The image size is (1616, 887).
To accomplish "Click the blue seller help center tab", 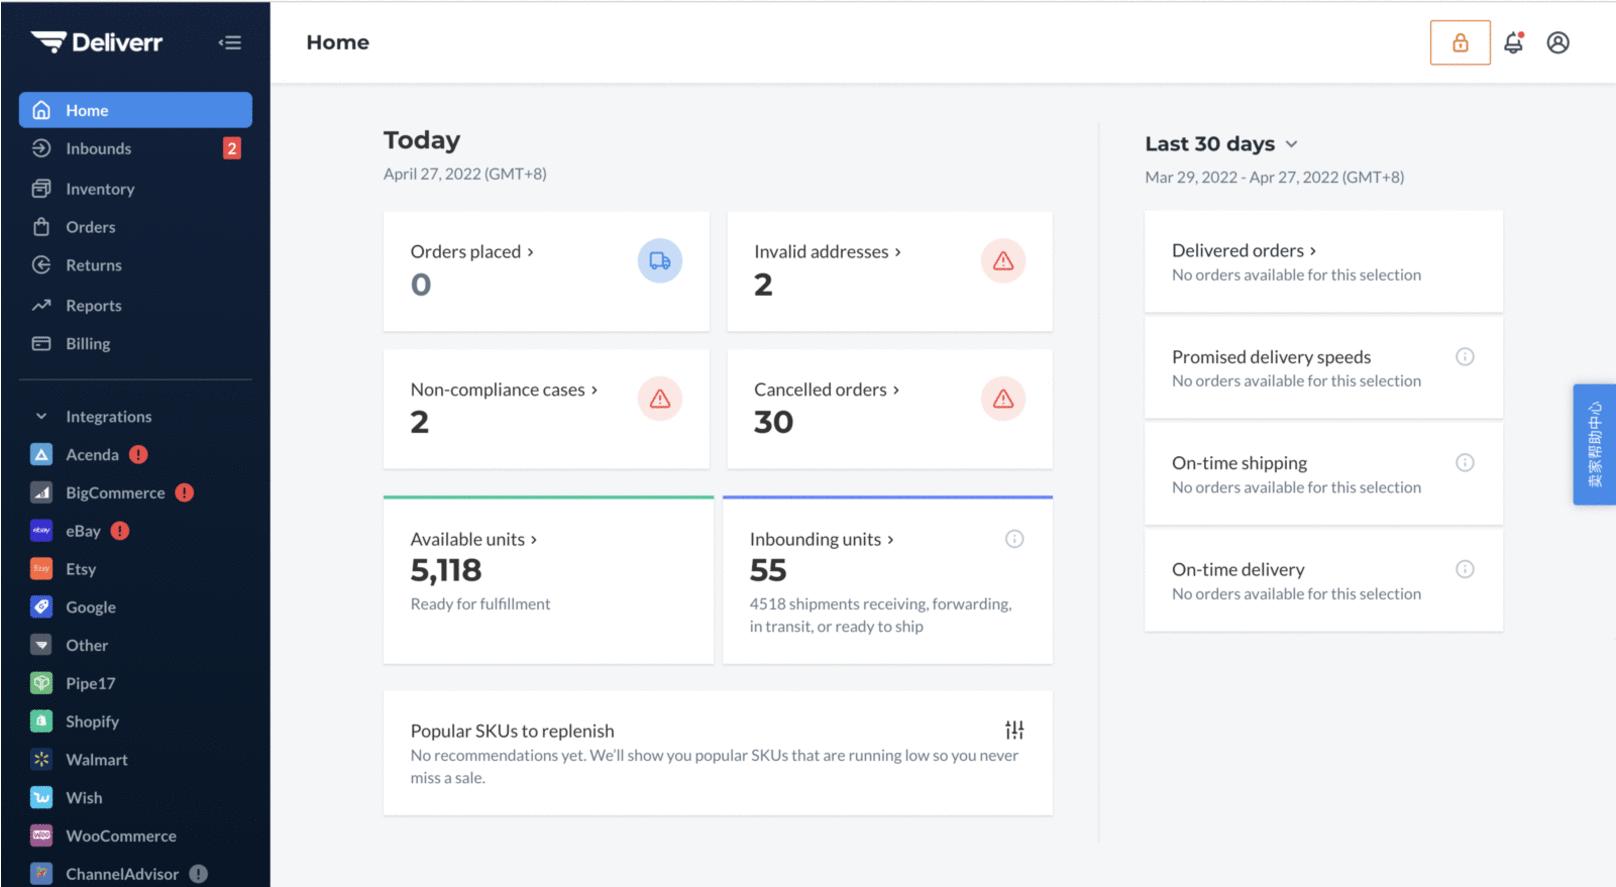I will pos(1594,444).
